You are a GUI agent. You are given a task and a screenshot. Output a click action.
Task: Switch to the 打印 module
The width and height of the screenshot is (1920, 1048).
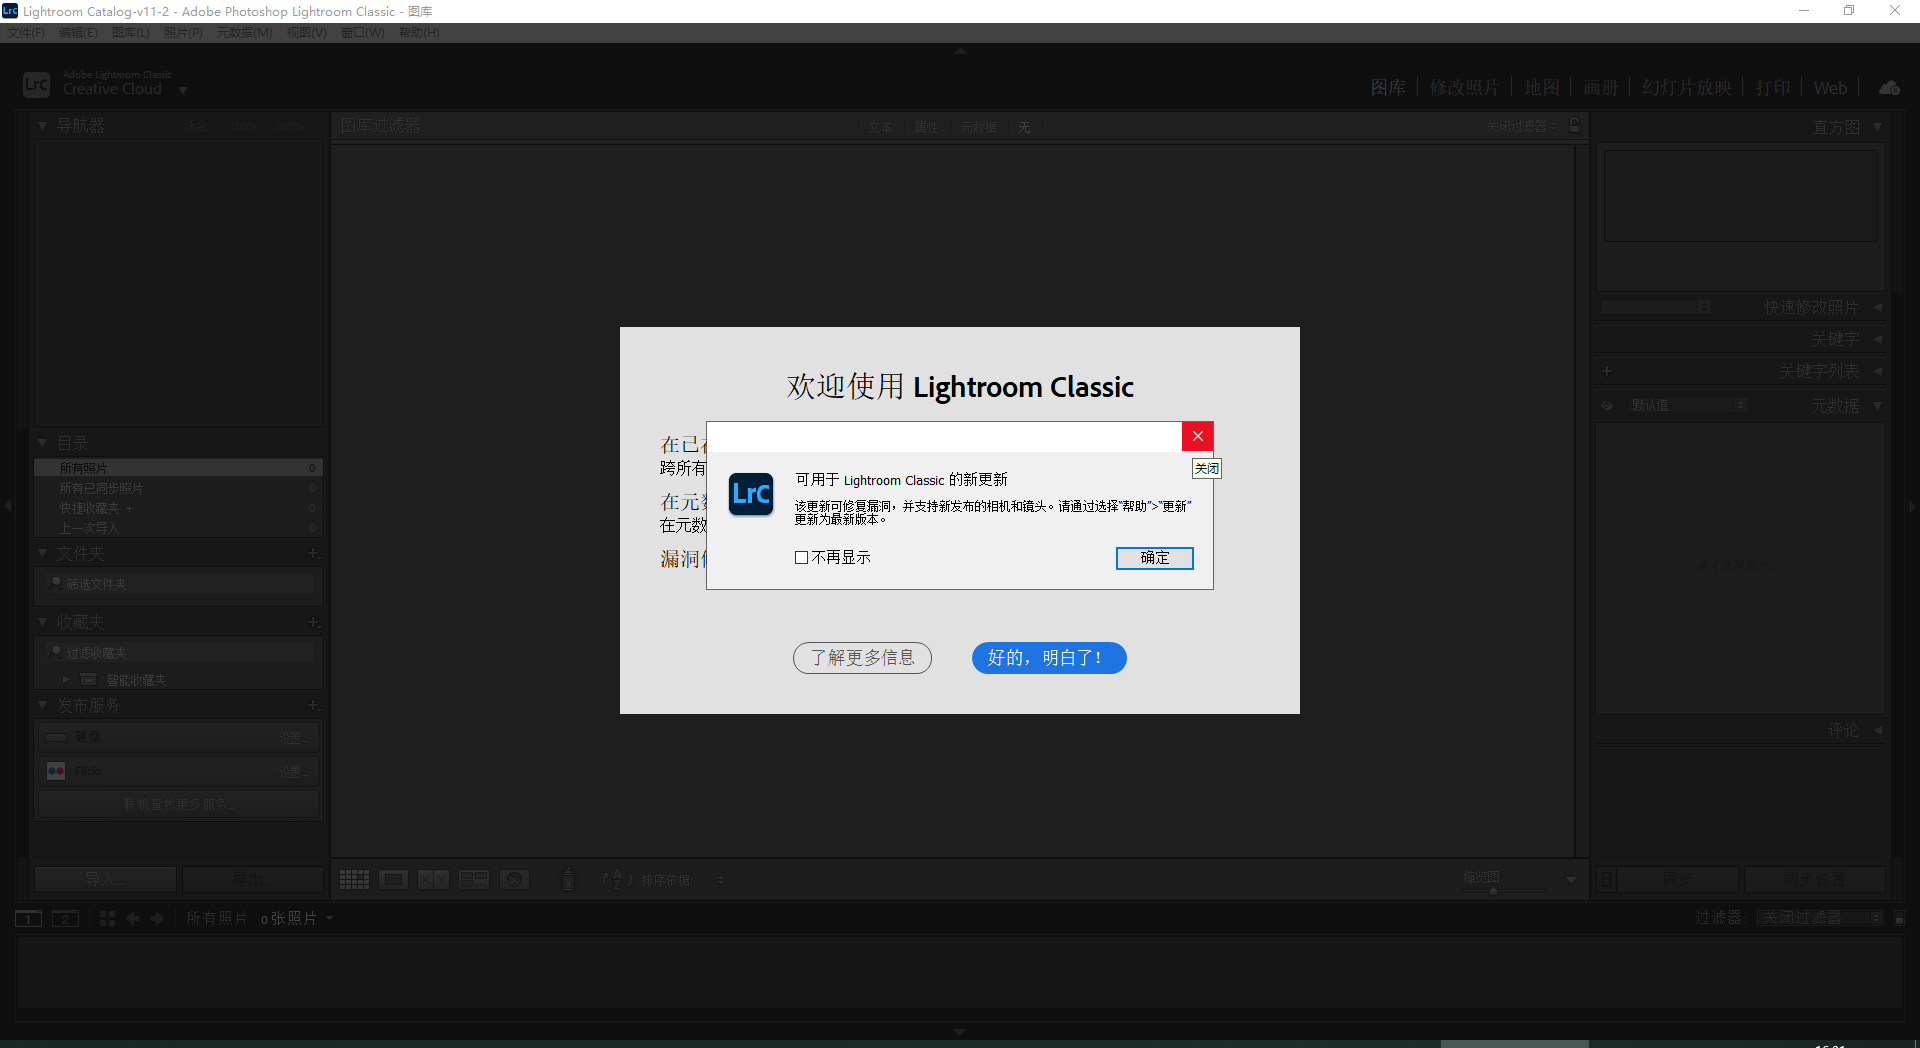coord(1773,88)
